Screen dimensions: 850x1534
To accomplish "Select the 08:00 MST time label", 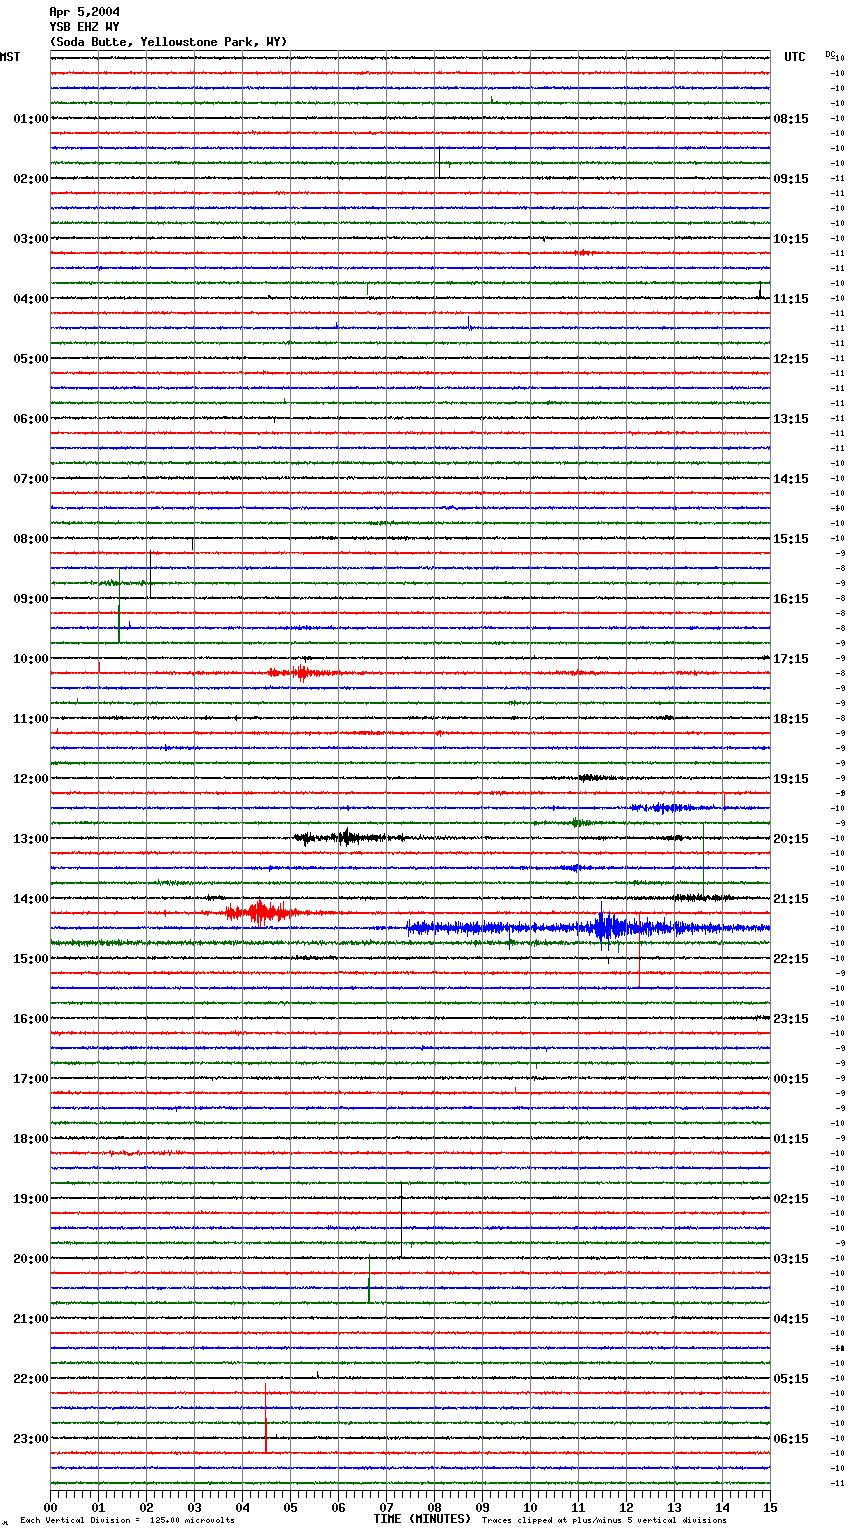I will click(x=30, y=539).
